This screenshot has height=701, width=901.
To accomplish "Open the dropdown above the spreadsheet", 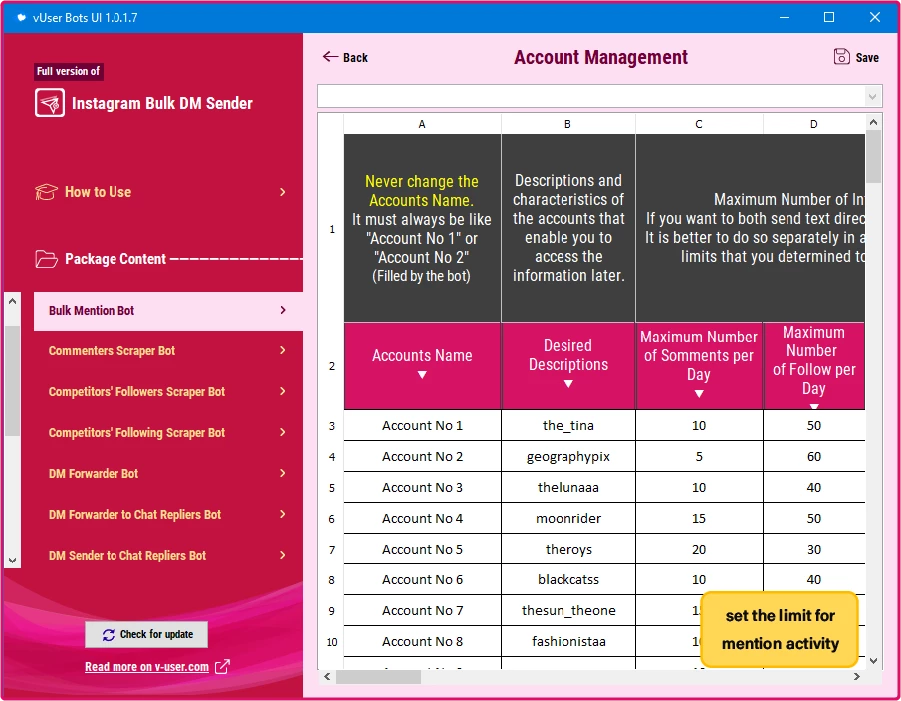I will coord(872,97).
